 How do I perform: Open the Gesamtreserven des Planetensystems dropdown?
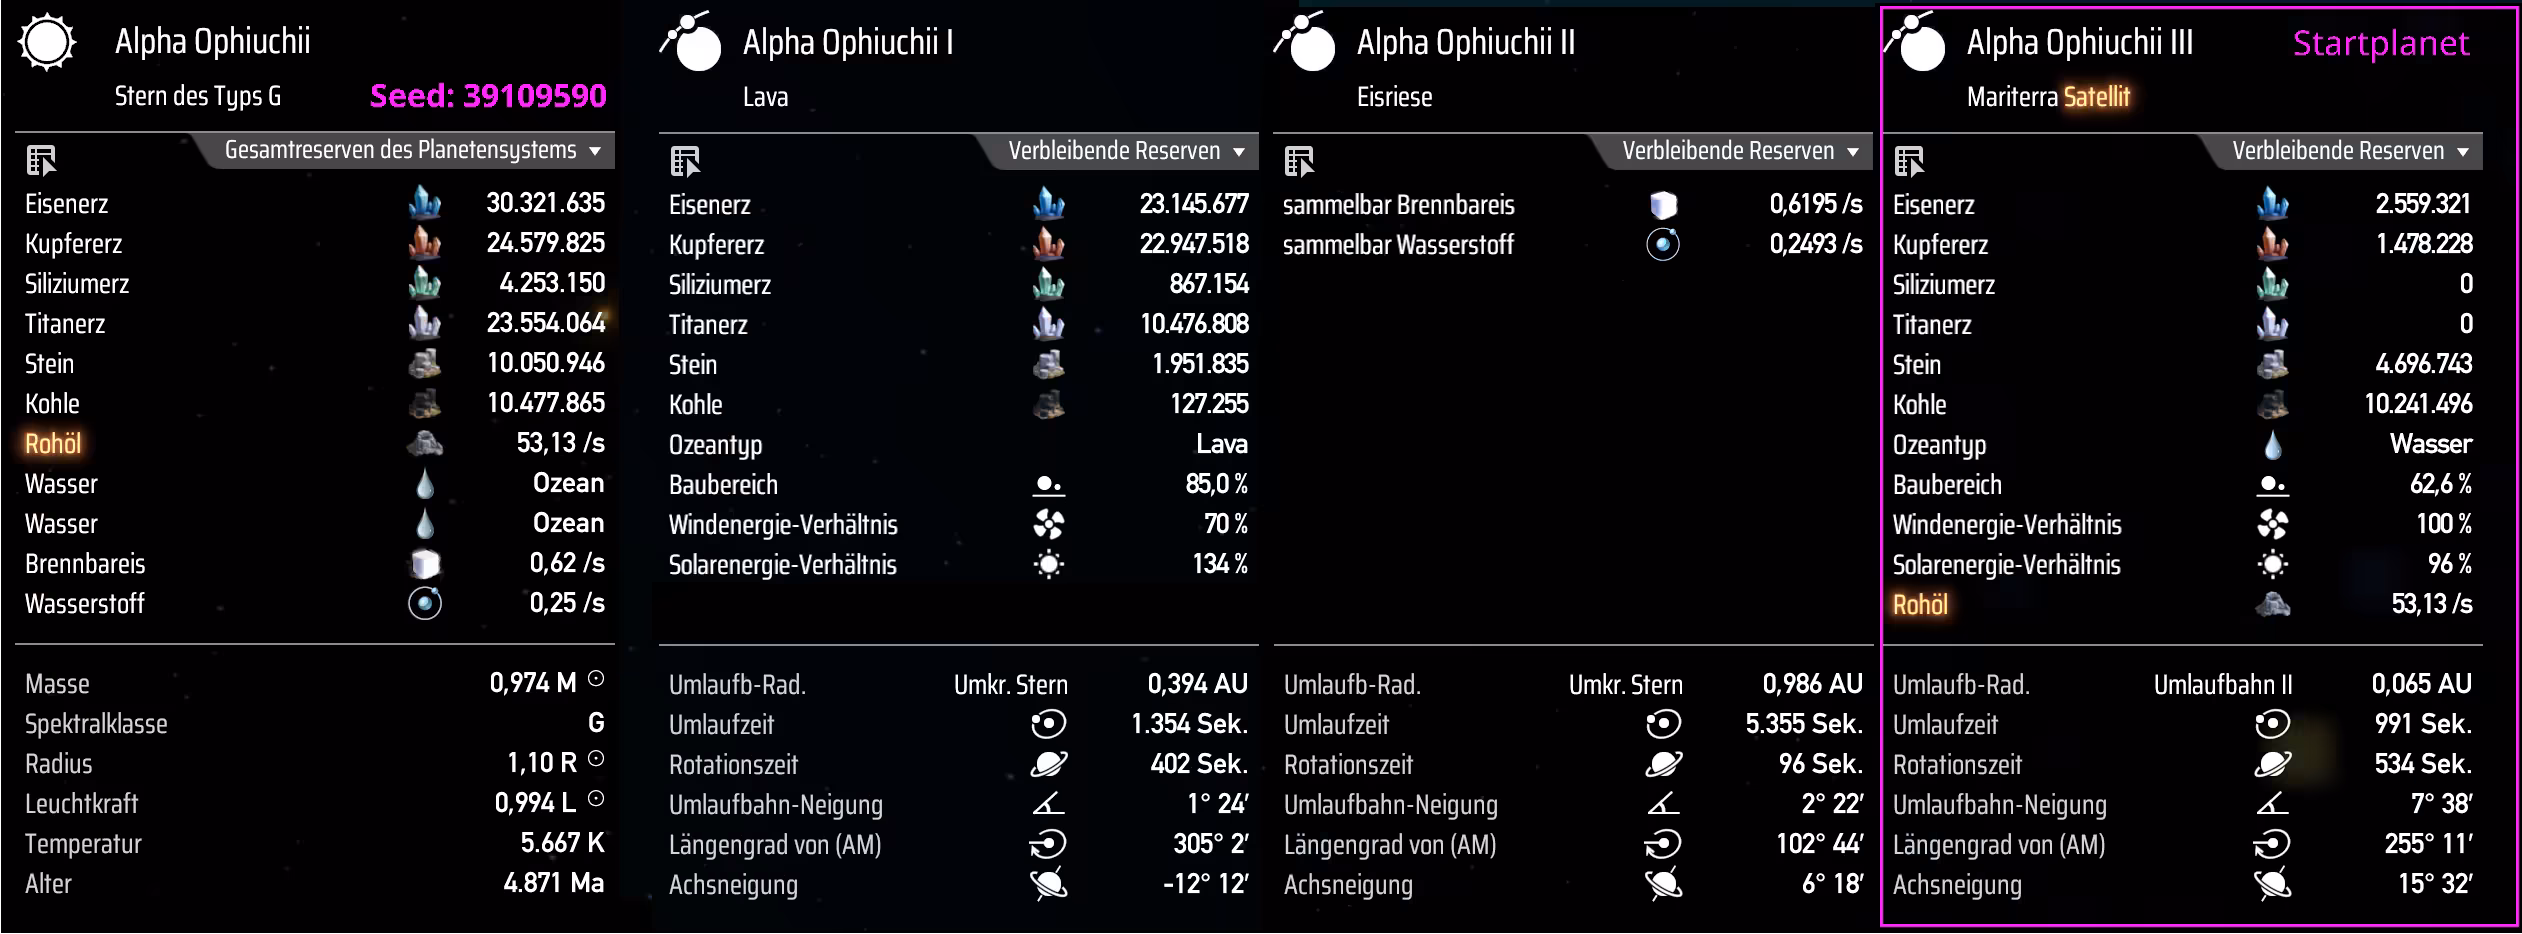point(412,150)
